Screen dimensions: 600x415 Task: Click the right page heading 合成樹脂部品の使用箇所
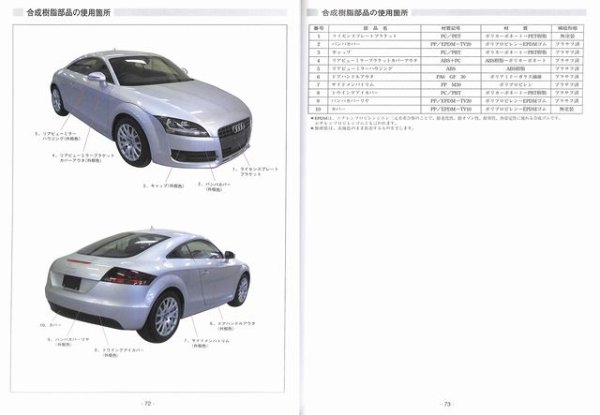[365, 13]
